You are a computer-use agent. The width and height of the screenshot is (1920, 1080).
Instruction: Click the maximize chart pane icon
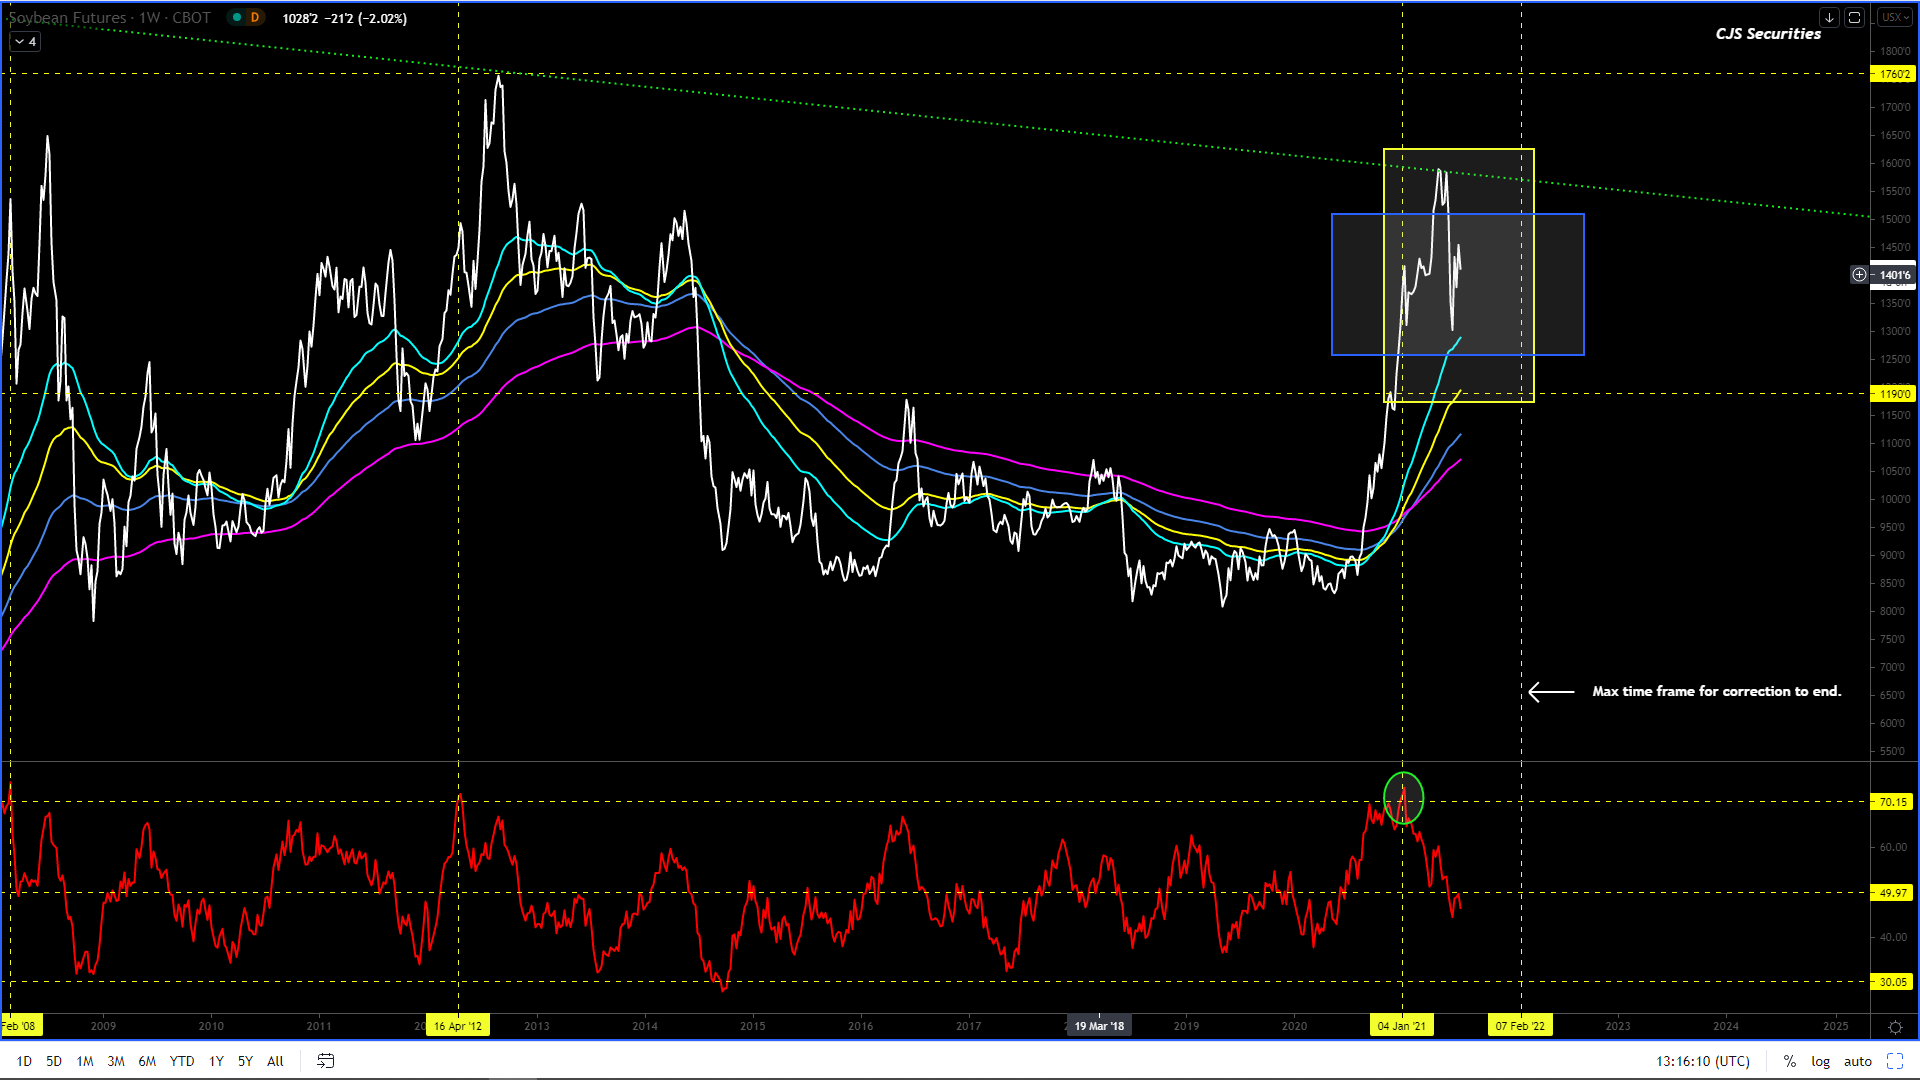pos(1854,18)
